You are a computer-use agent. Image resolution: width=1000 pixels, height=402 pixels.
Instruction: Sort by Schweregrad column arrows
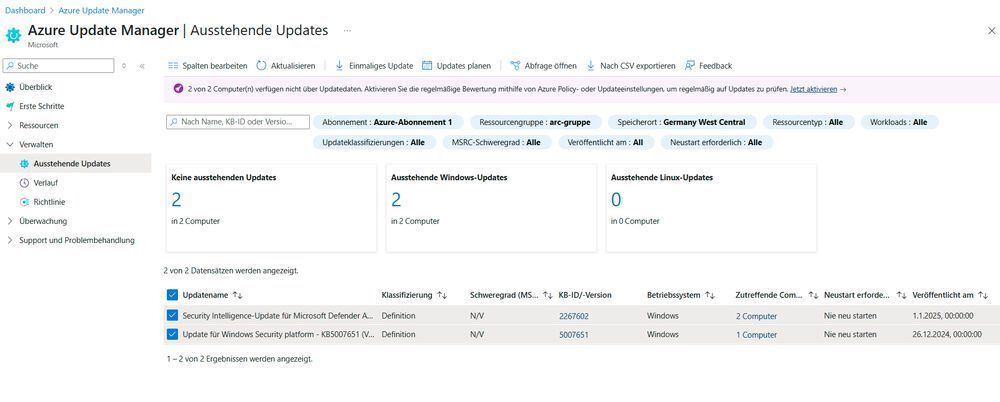click(548, 295)
